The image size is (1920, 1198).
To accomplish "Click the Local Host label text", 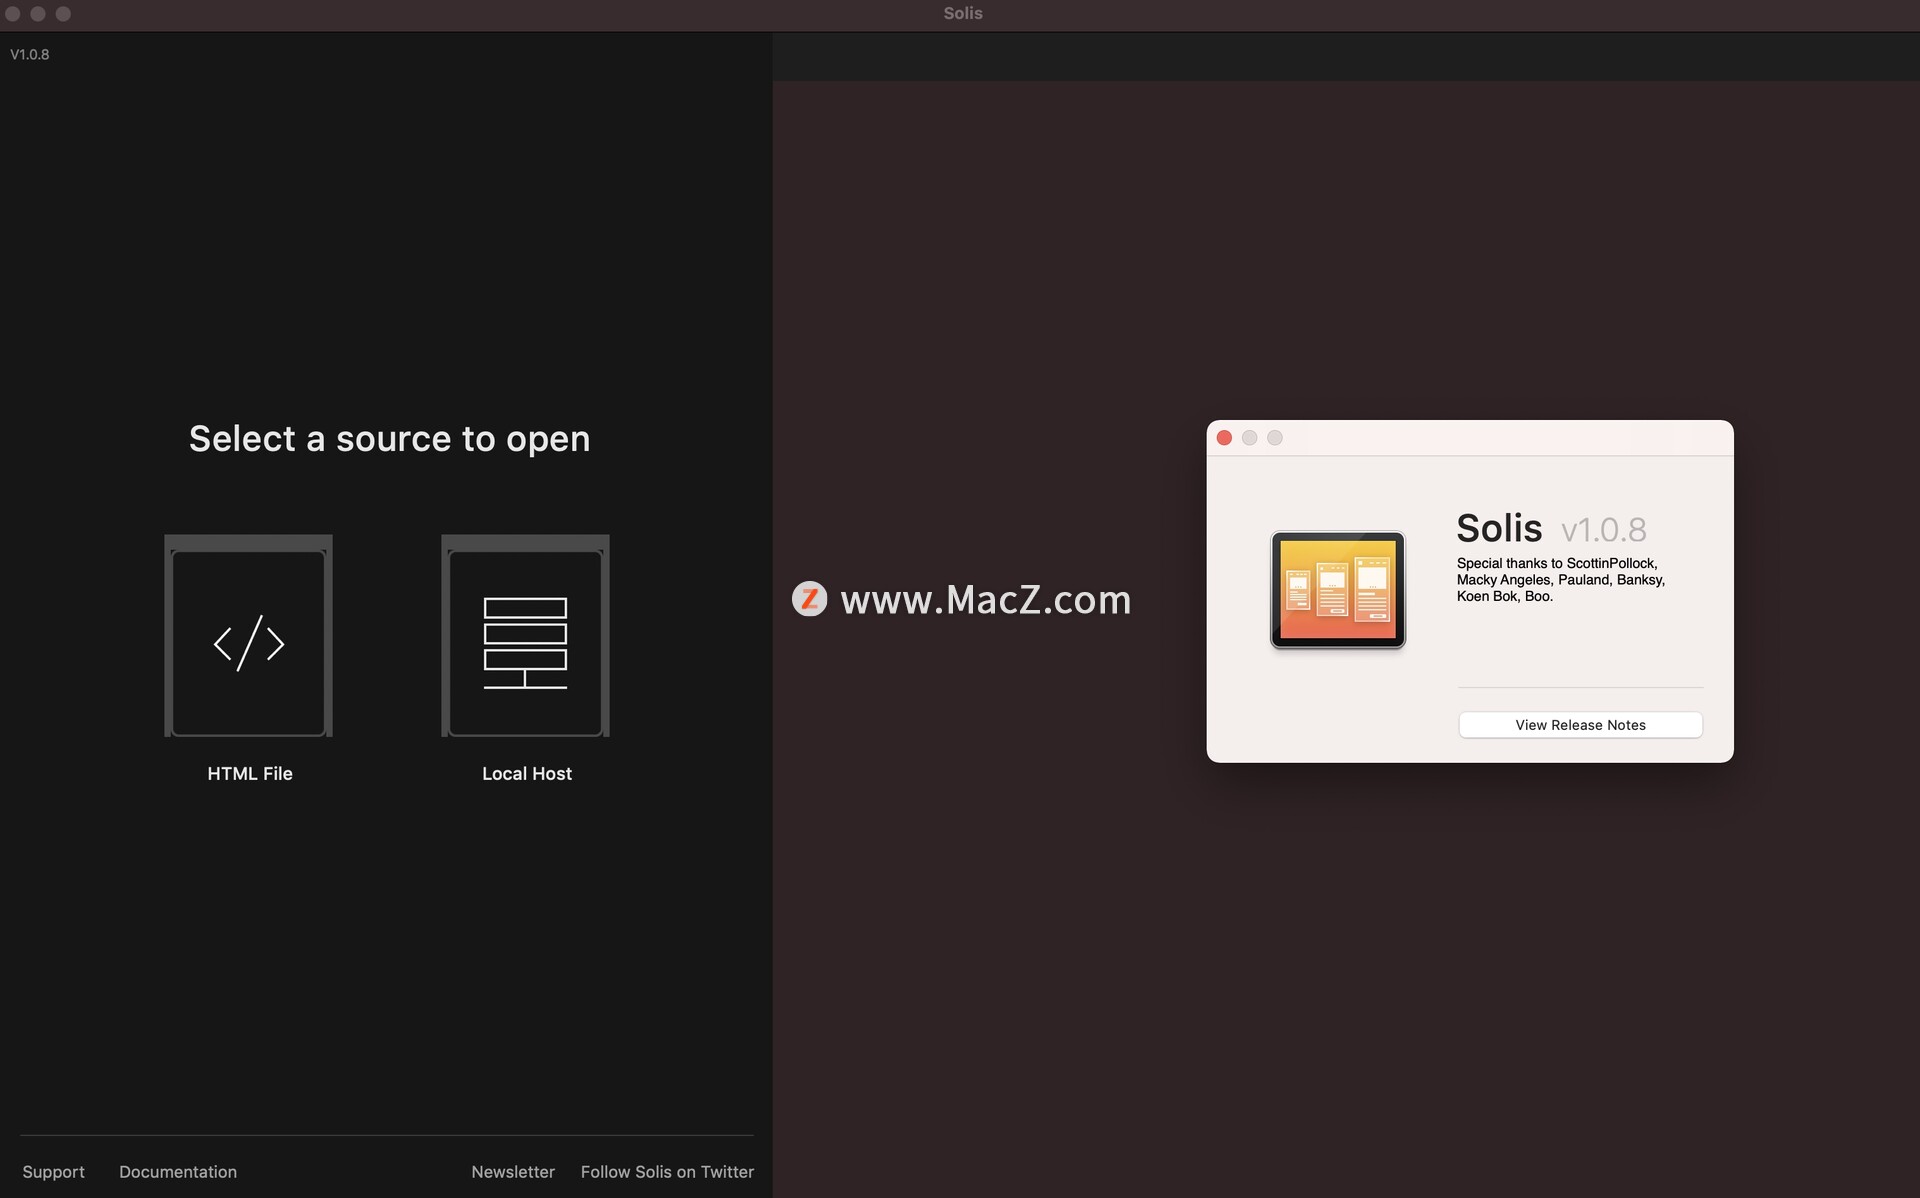I will (526, 773).
